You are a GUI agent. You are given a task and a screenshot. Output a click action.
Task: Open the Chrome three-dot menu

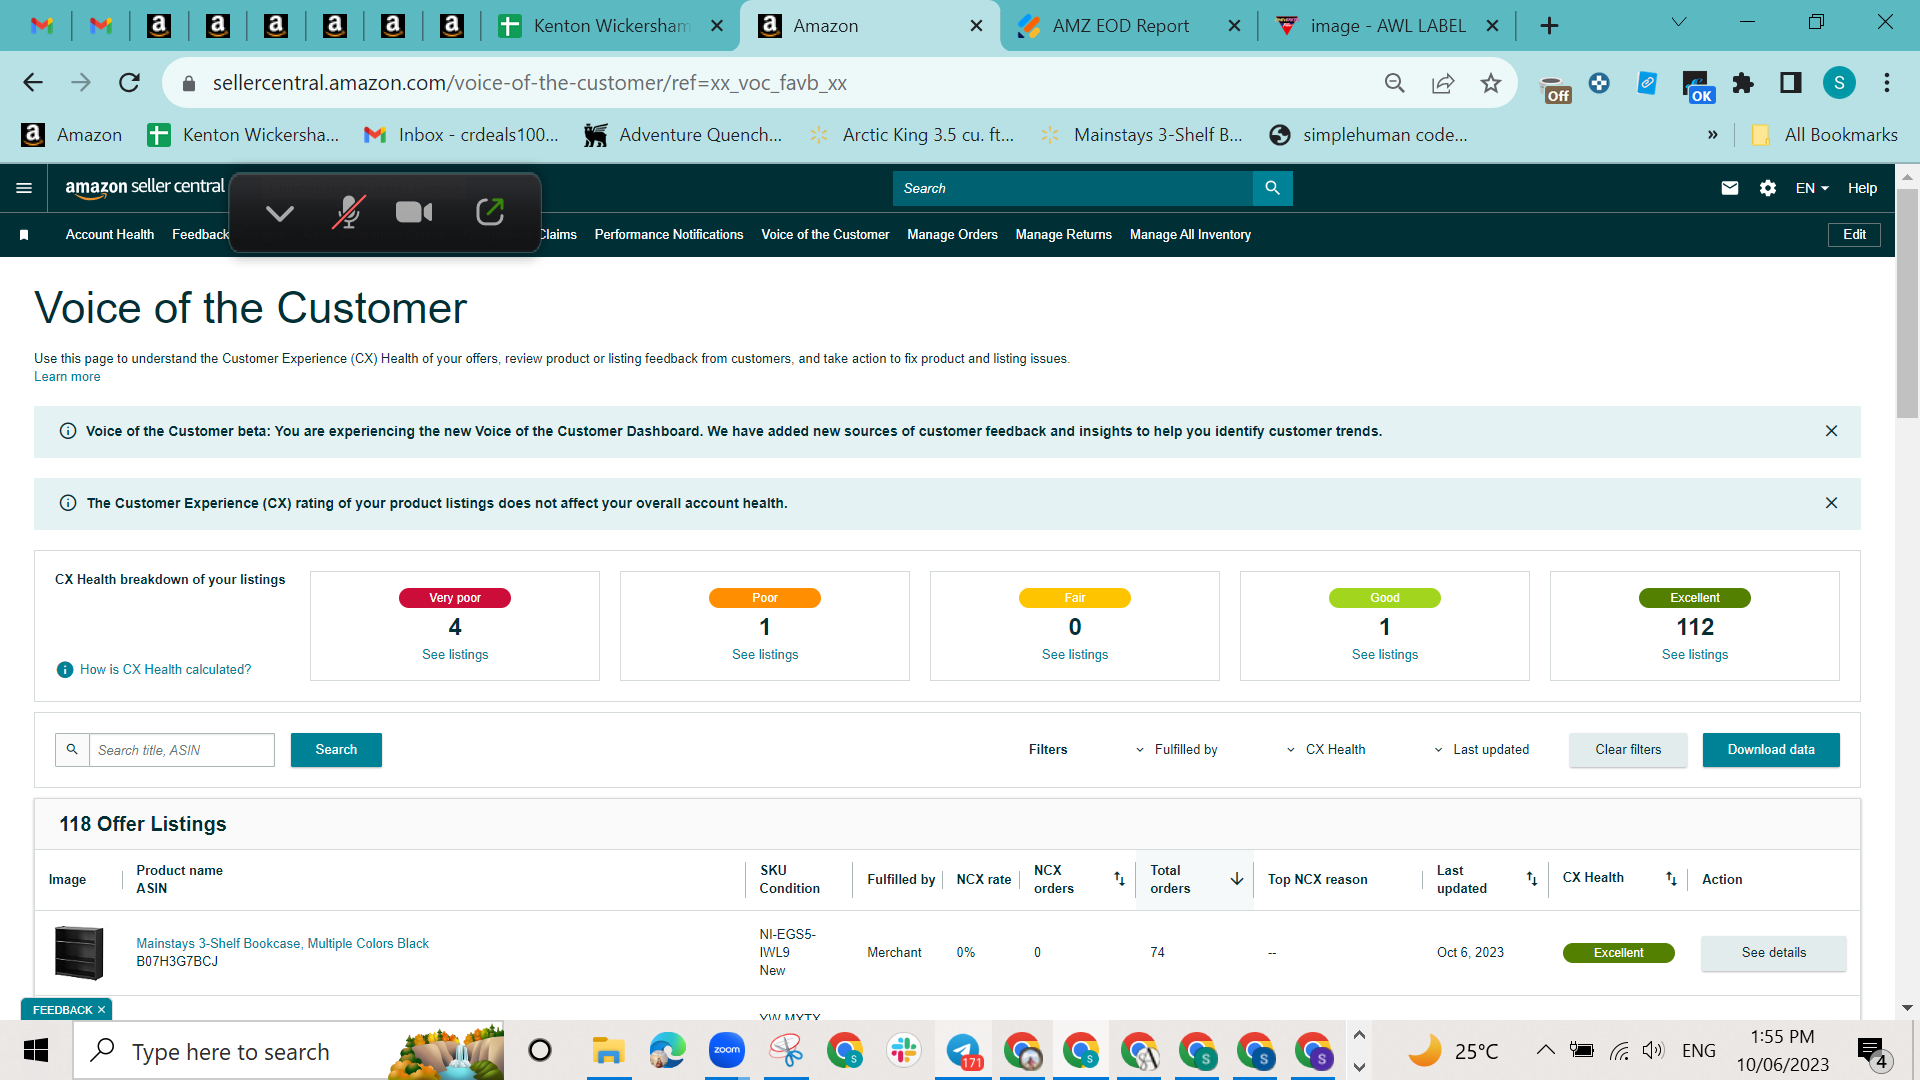(x=1887, y=83)
